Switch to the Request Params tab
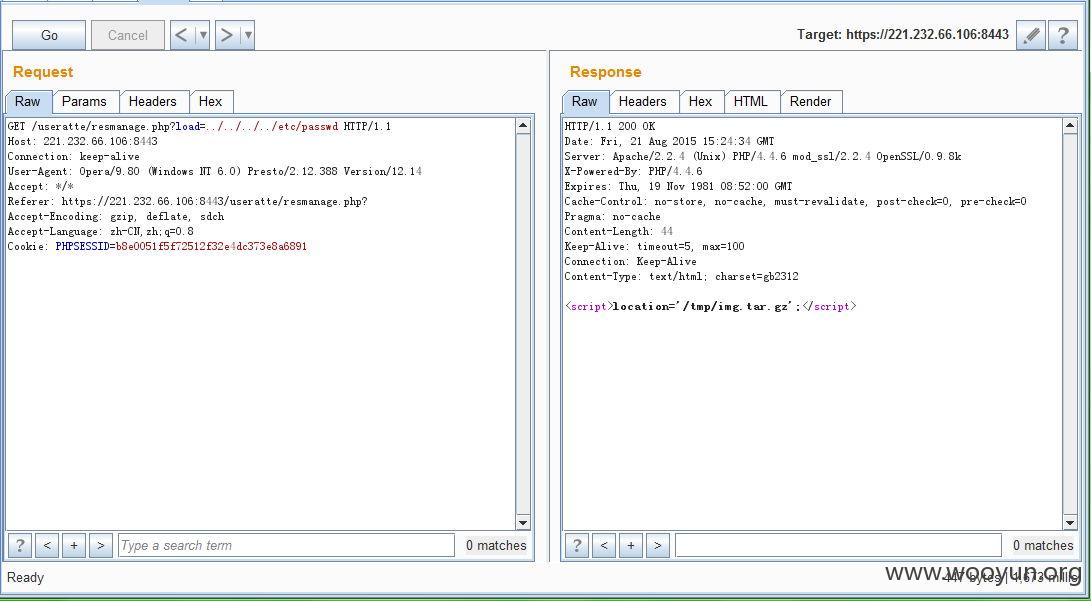Viewport: 1091px width, 601px height. click(x=84, y=102)
